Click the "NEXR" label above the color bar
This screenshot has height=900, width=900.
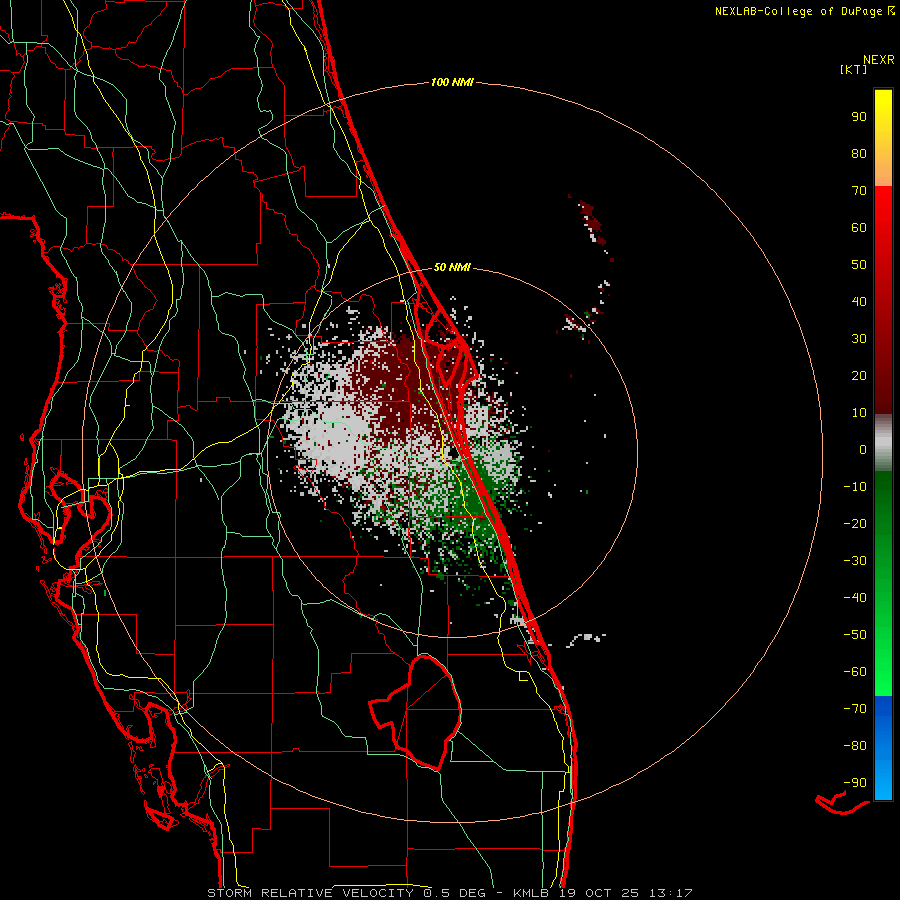click(x=879, y=60)
